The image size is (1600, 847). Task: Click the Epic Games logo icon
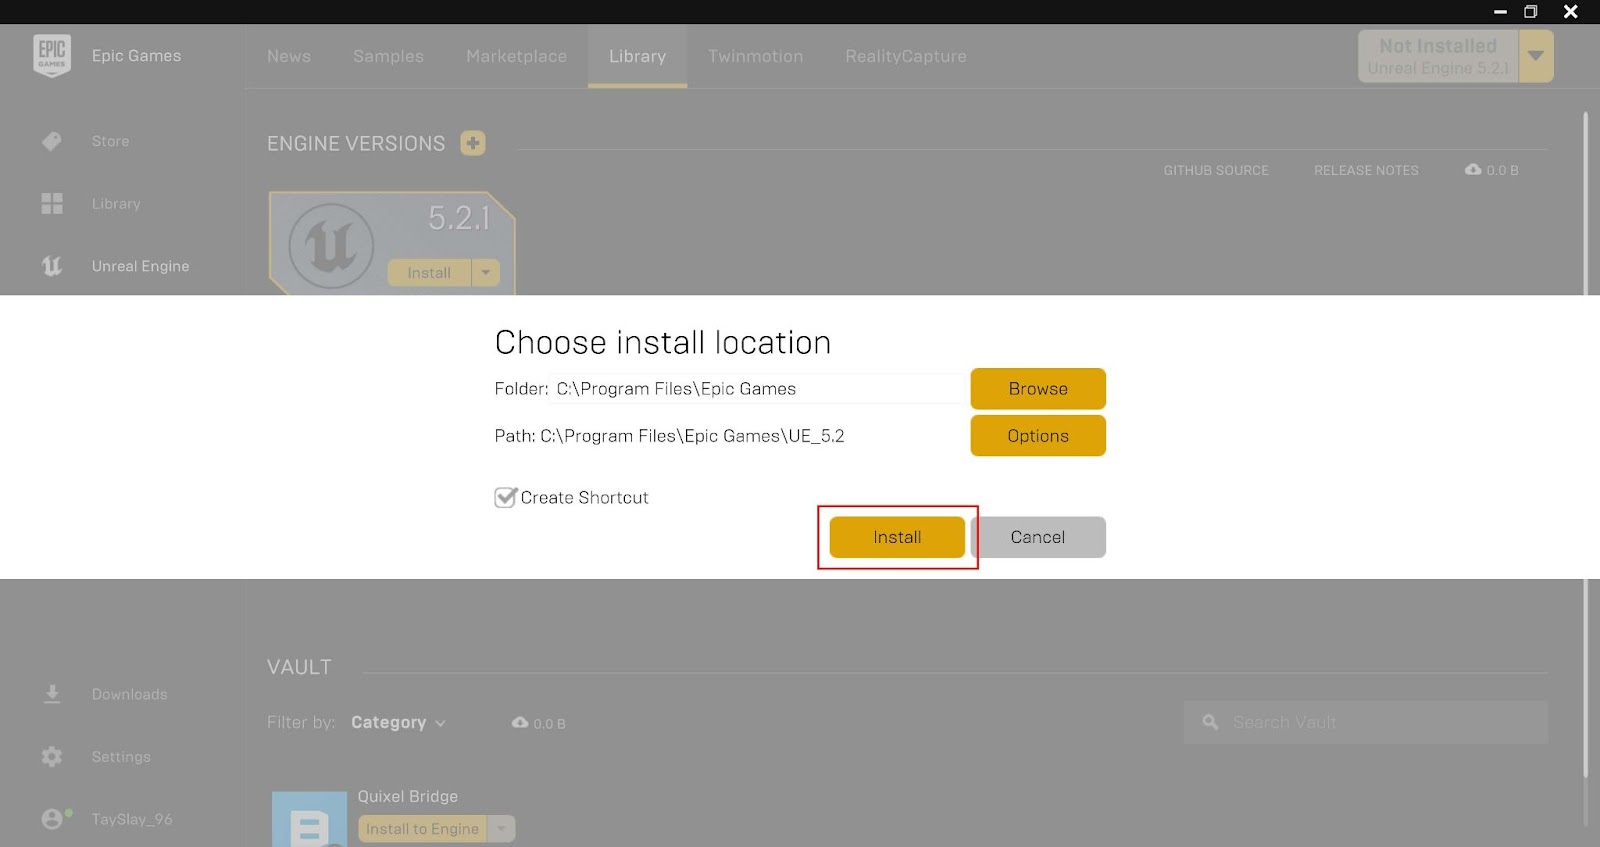(x=52, y=56)
